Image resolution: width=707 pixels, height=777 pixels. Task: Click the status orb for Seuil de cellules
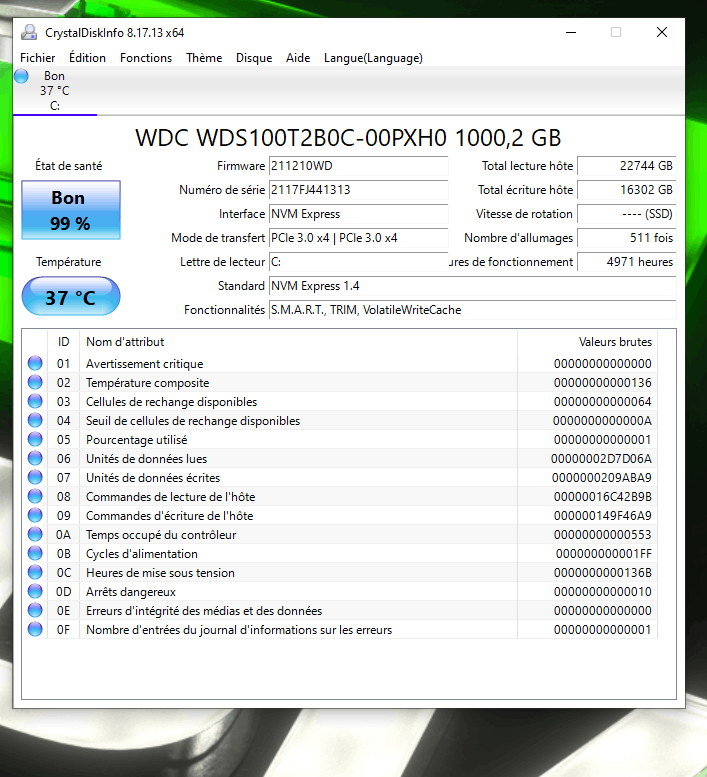(35, 420)
